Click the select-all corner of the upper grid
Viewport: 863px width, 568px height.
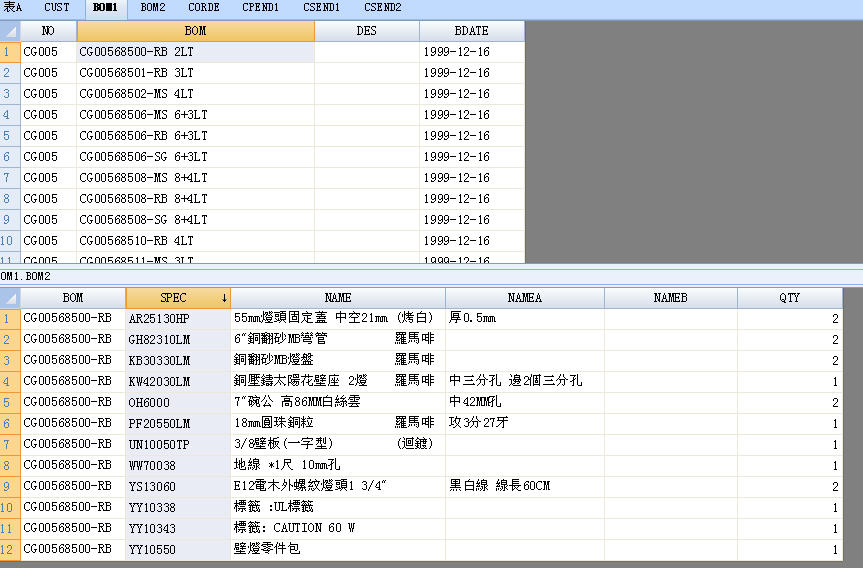click(x=10, y=31)
